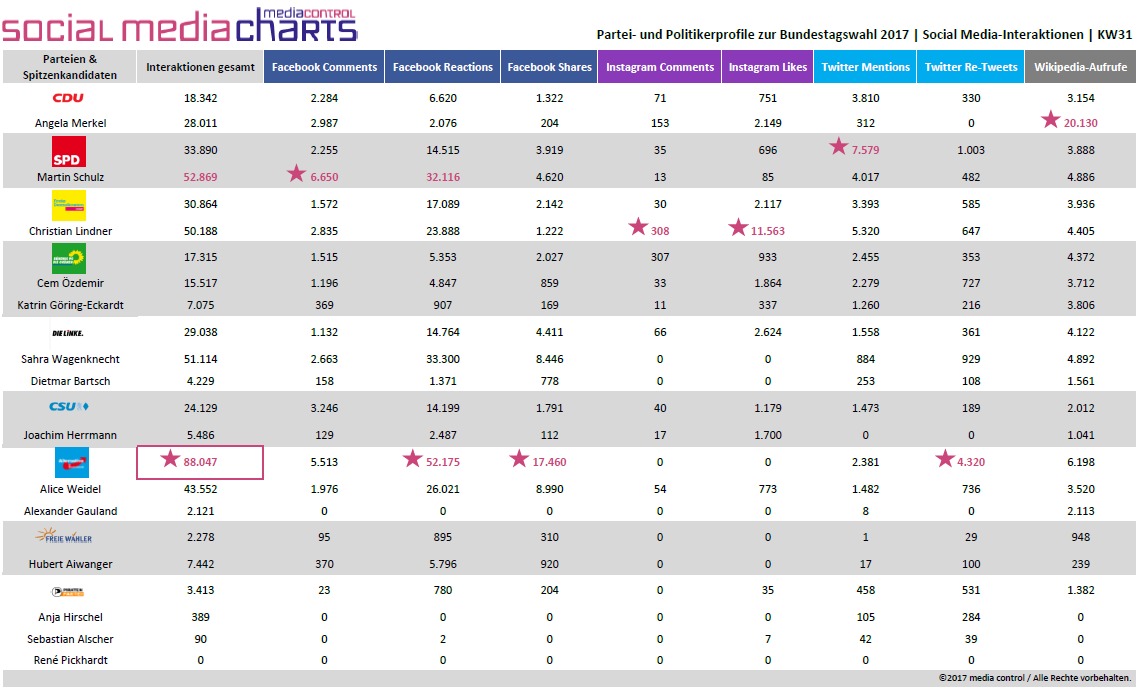Click the name Alice Weidel

[70, 489]
